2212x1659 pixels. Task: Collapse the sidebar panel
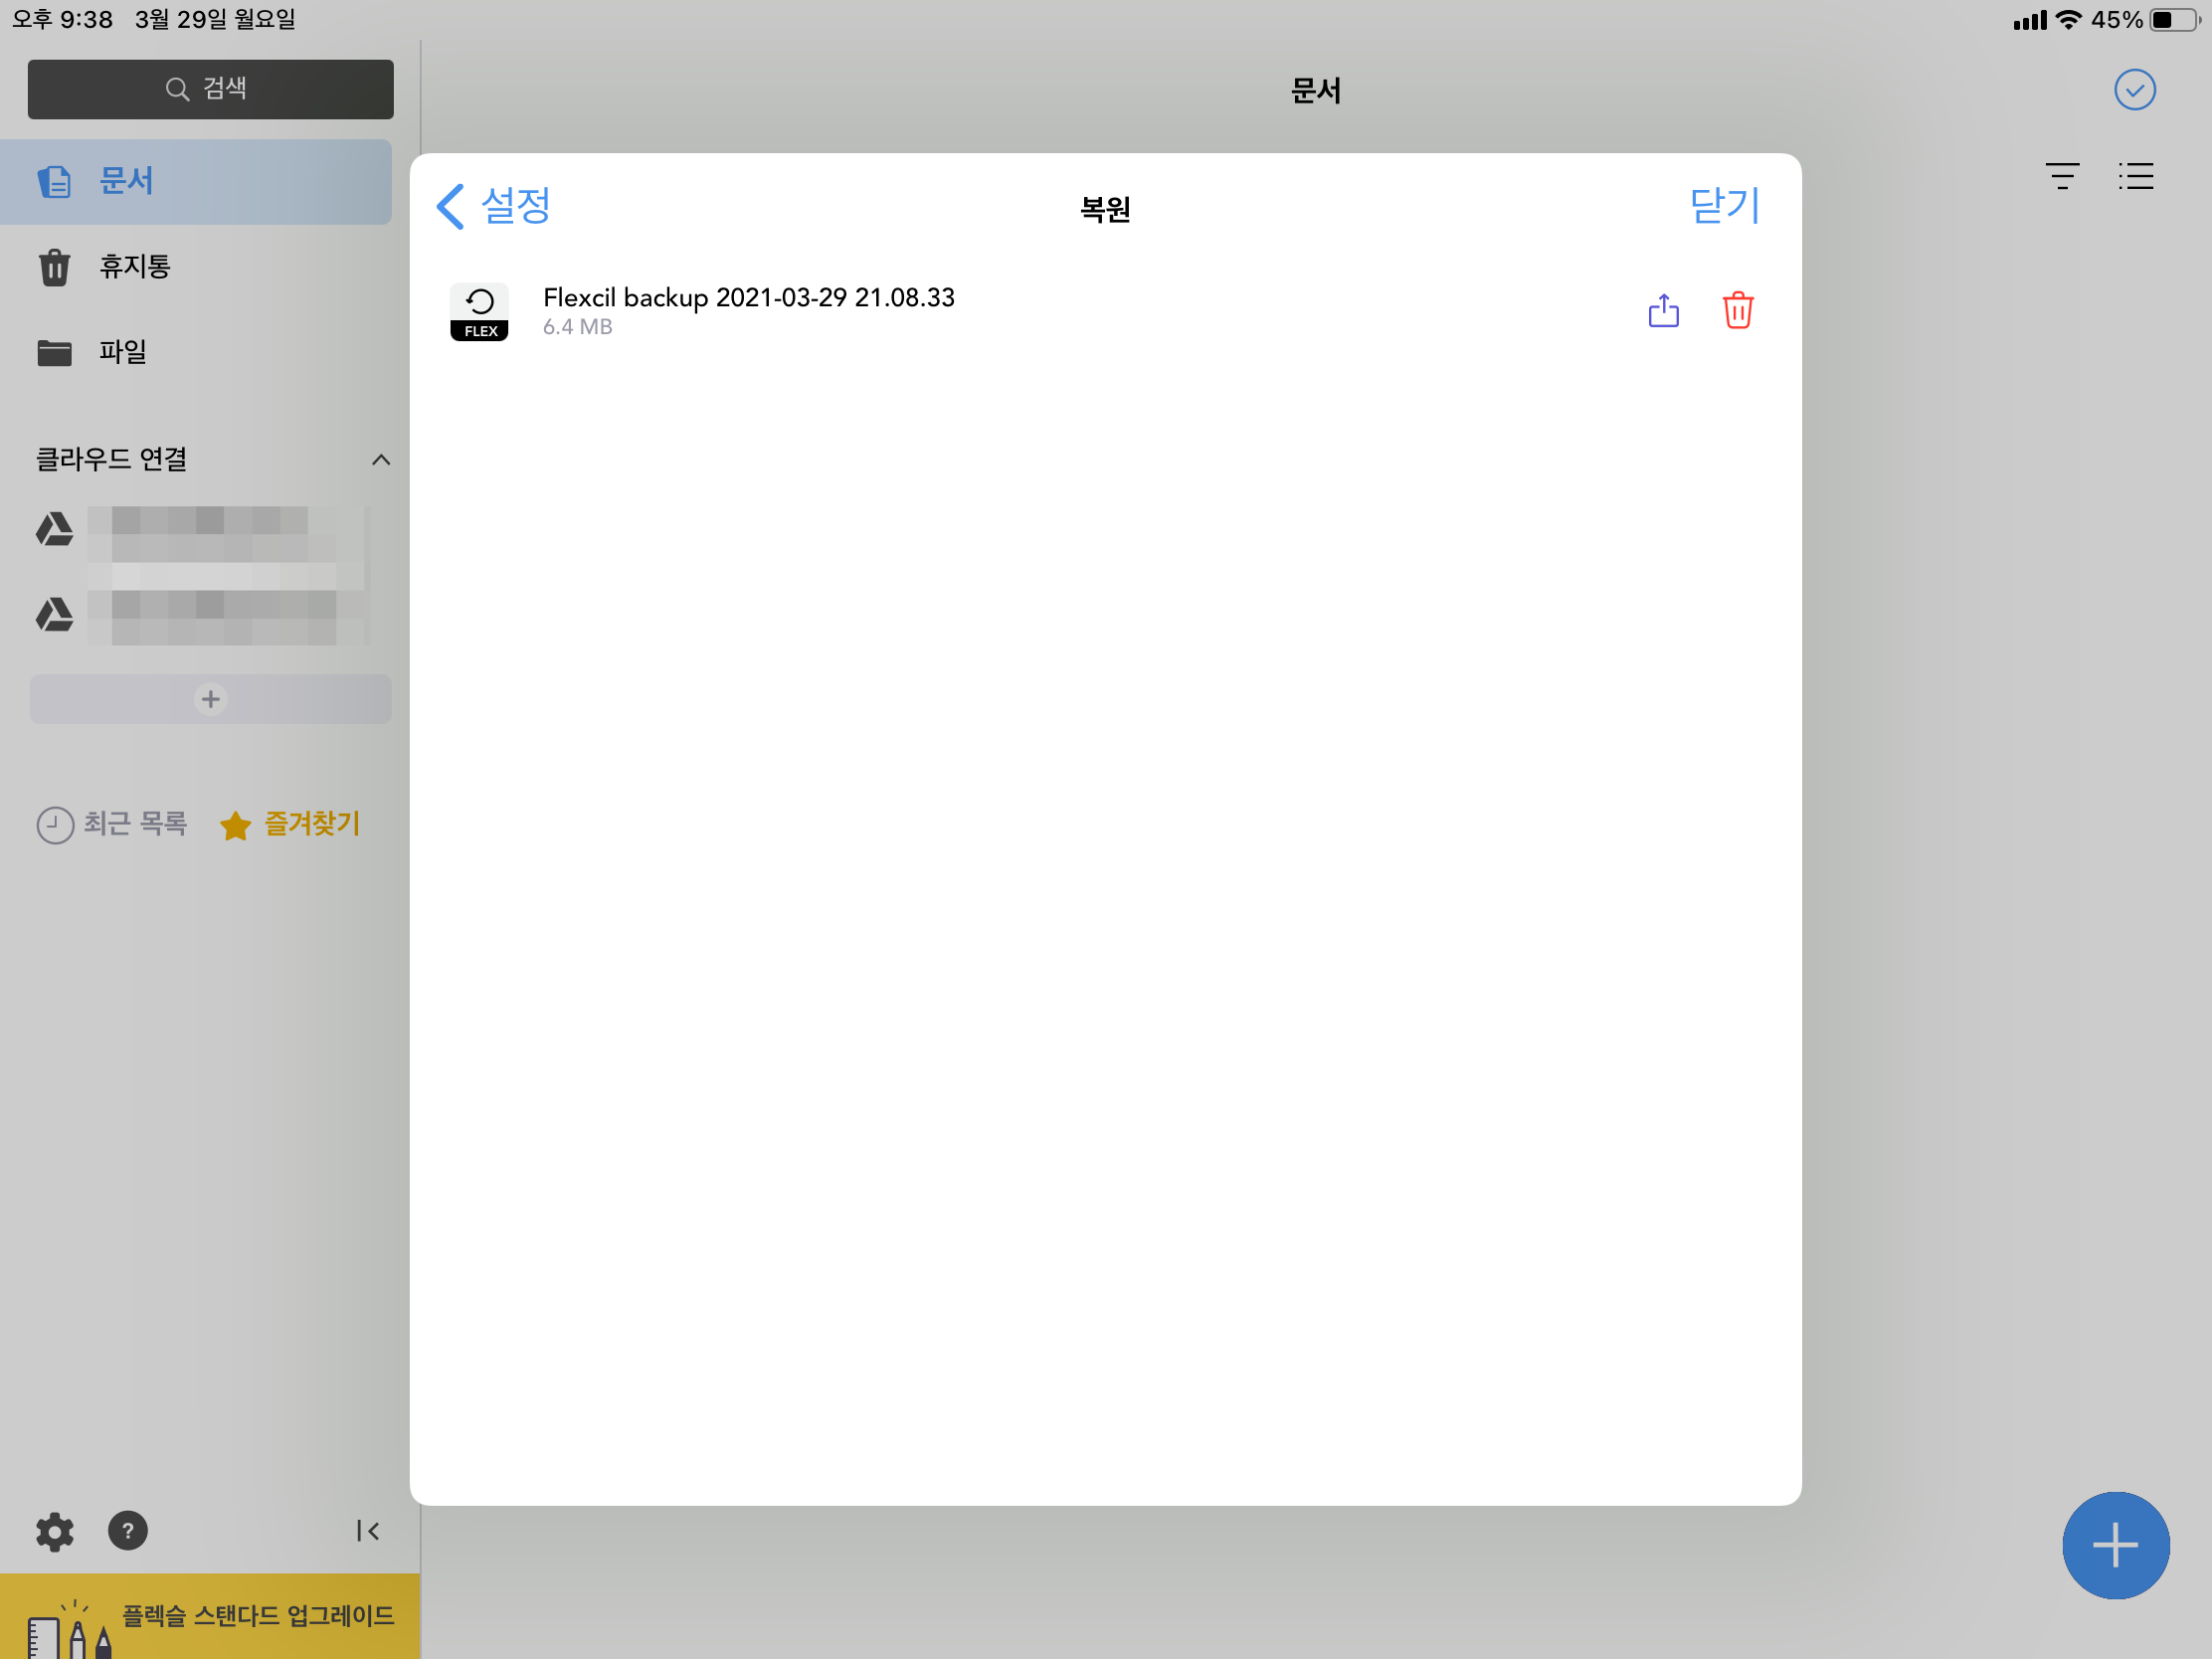368,1531
